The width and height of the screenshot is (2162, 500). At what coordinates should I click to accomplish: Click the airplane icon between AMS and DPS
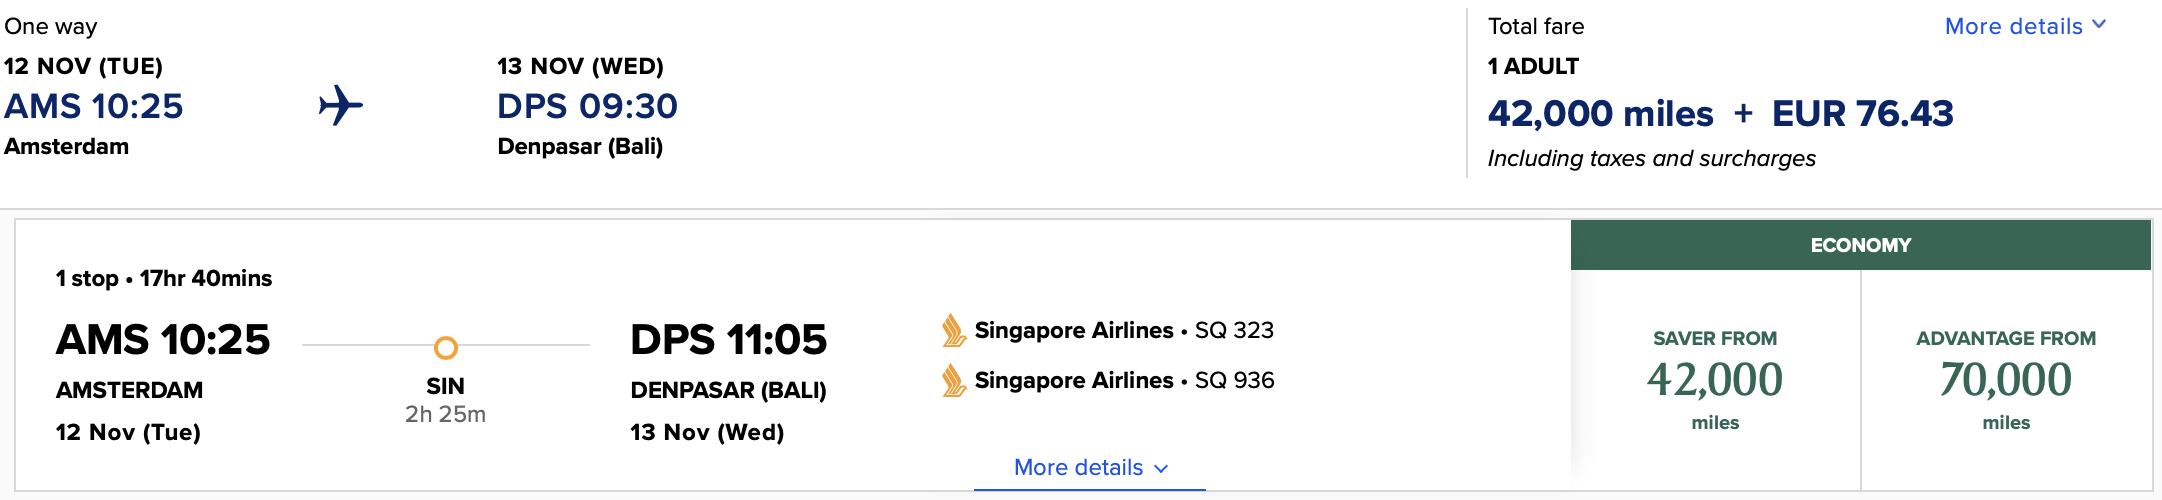pyautogui.click(x=341, y=105)
